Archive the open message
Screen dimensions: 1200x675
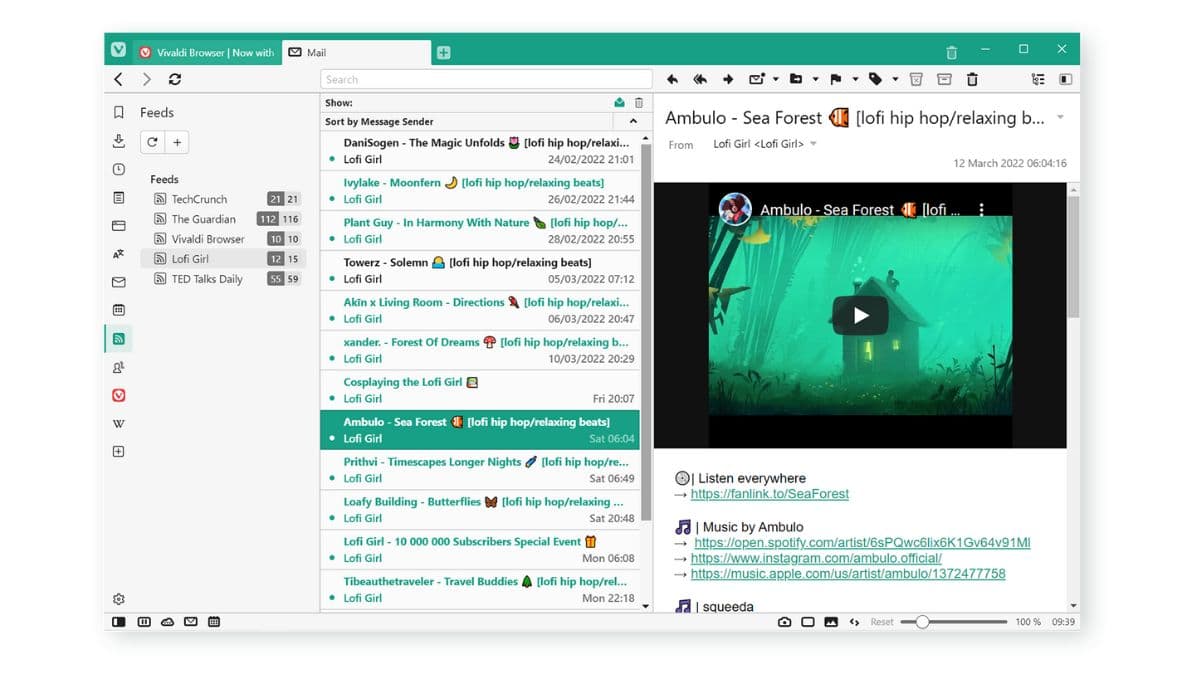(x=944, y=79)
